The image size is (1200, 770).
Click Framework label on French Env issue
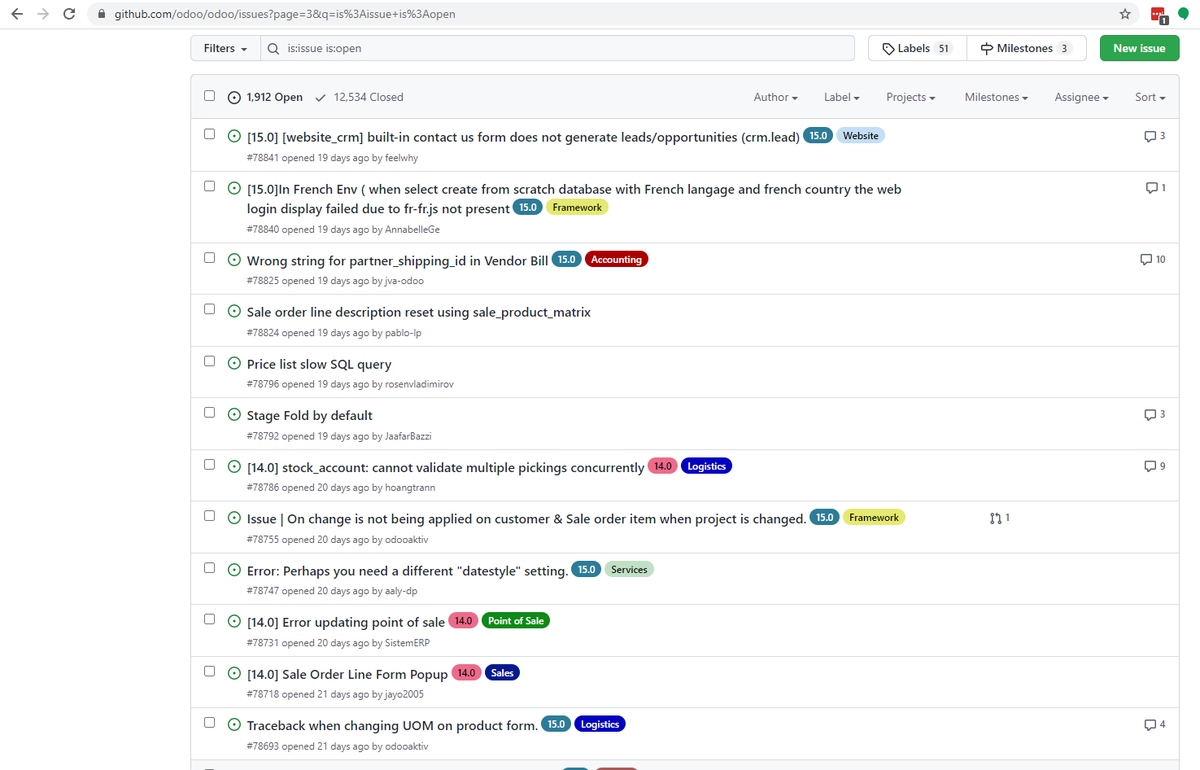[577, 207]
